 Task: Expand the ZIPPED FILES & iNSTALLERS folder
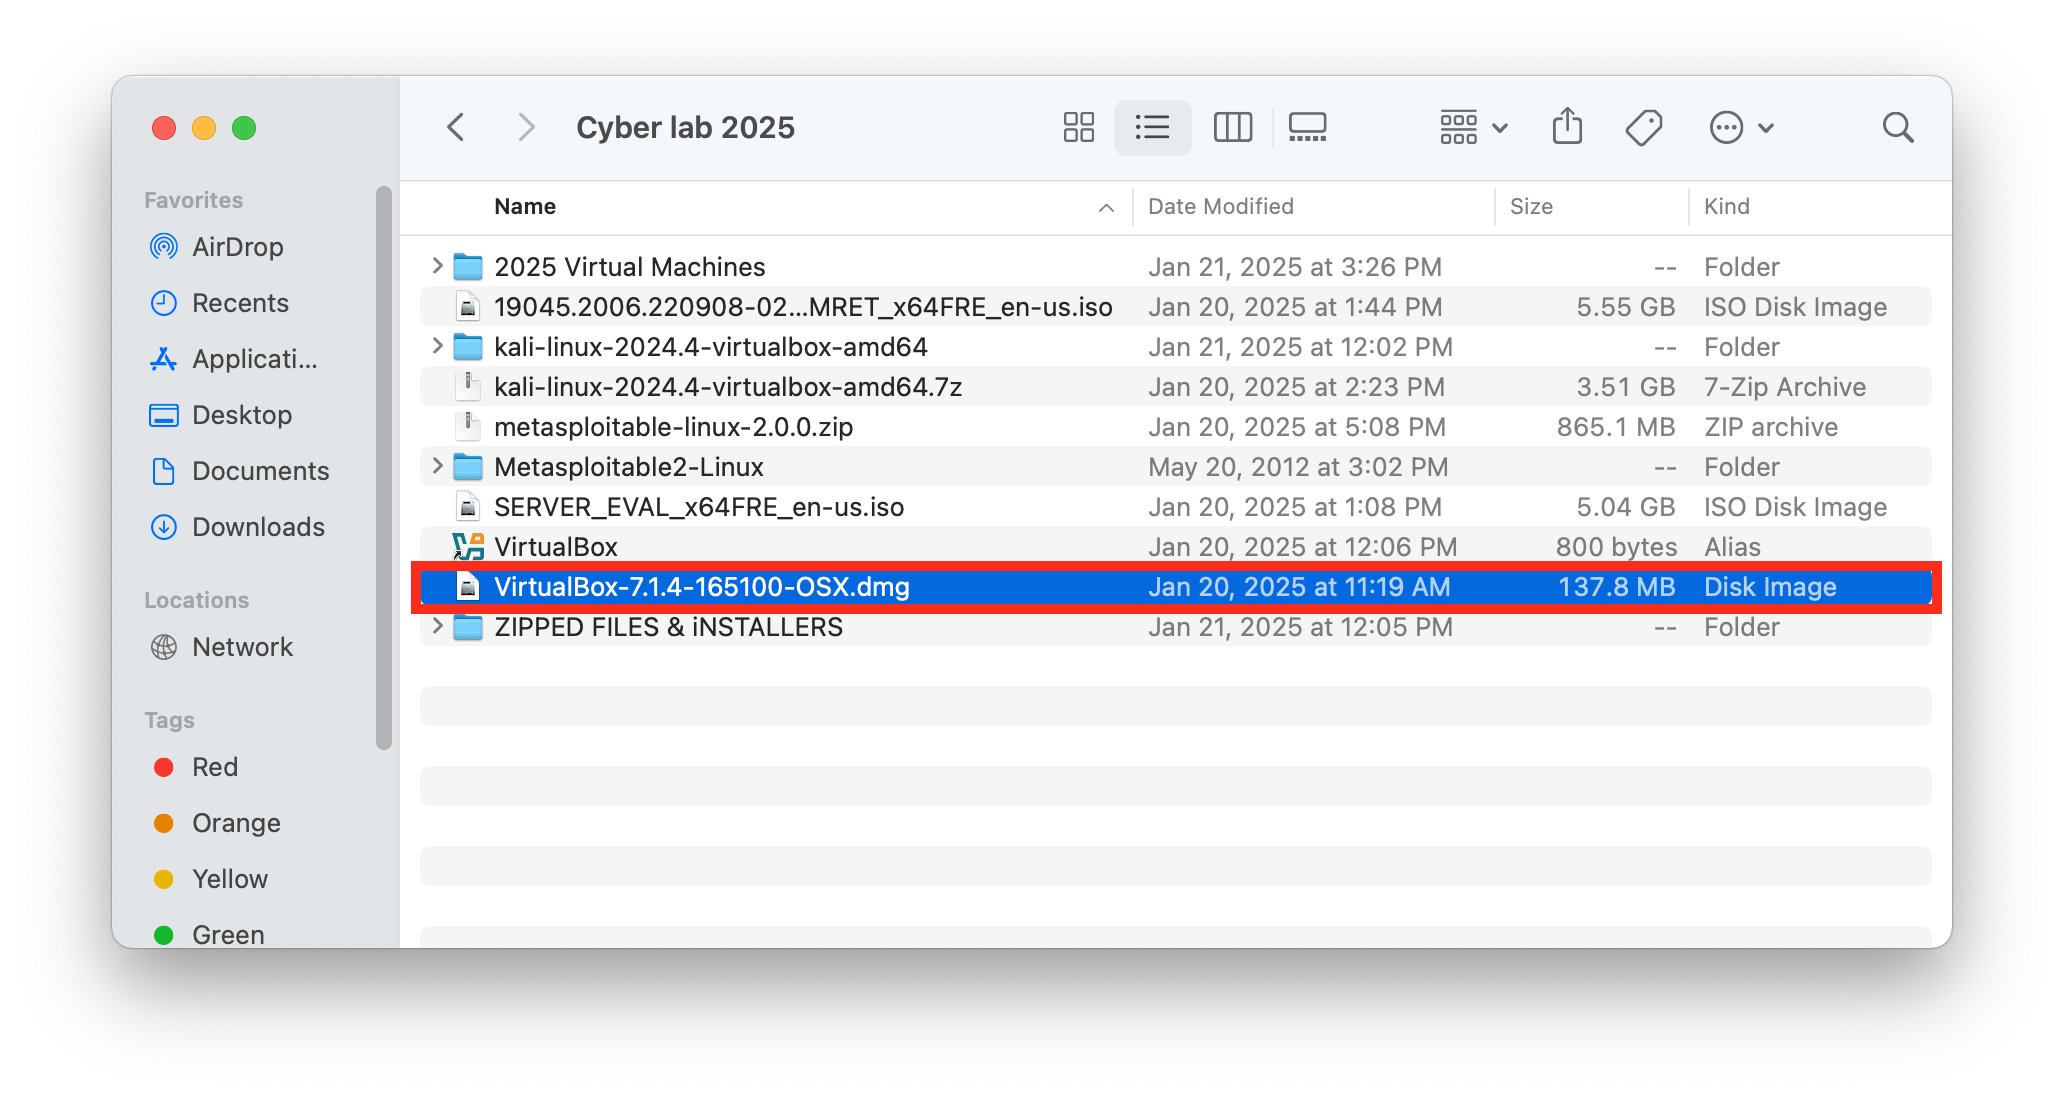pyautogui.click(x=436, y=626)
